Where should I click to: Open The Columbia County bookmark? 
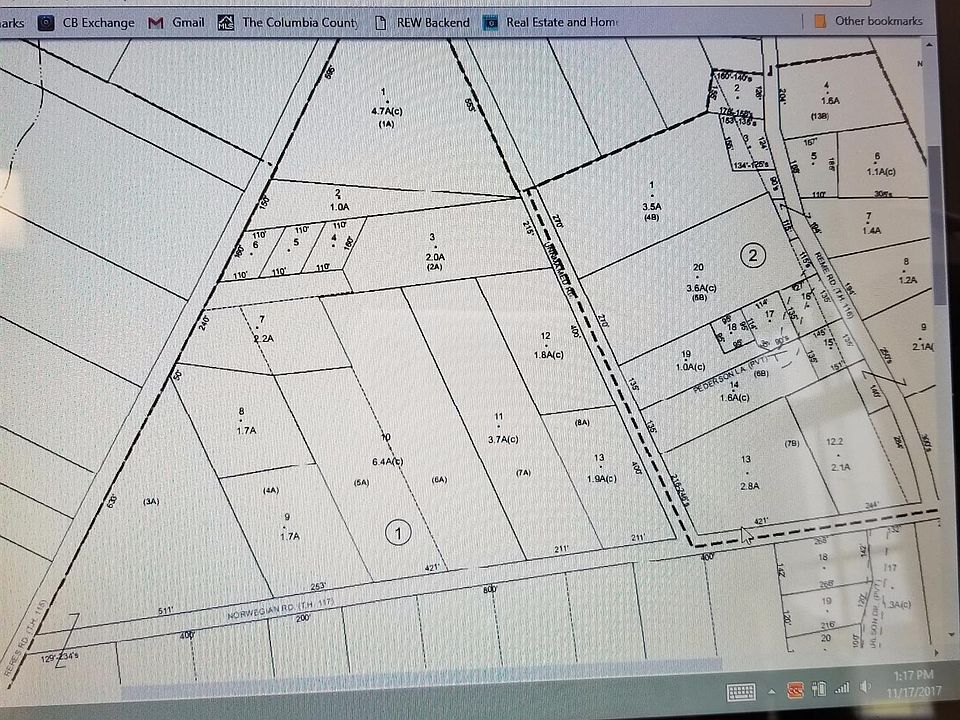(x=289, y=23)
